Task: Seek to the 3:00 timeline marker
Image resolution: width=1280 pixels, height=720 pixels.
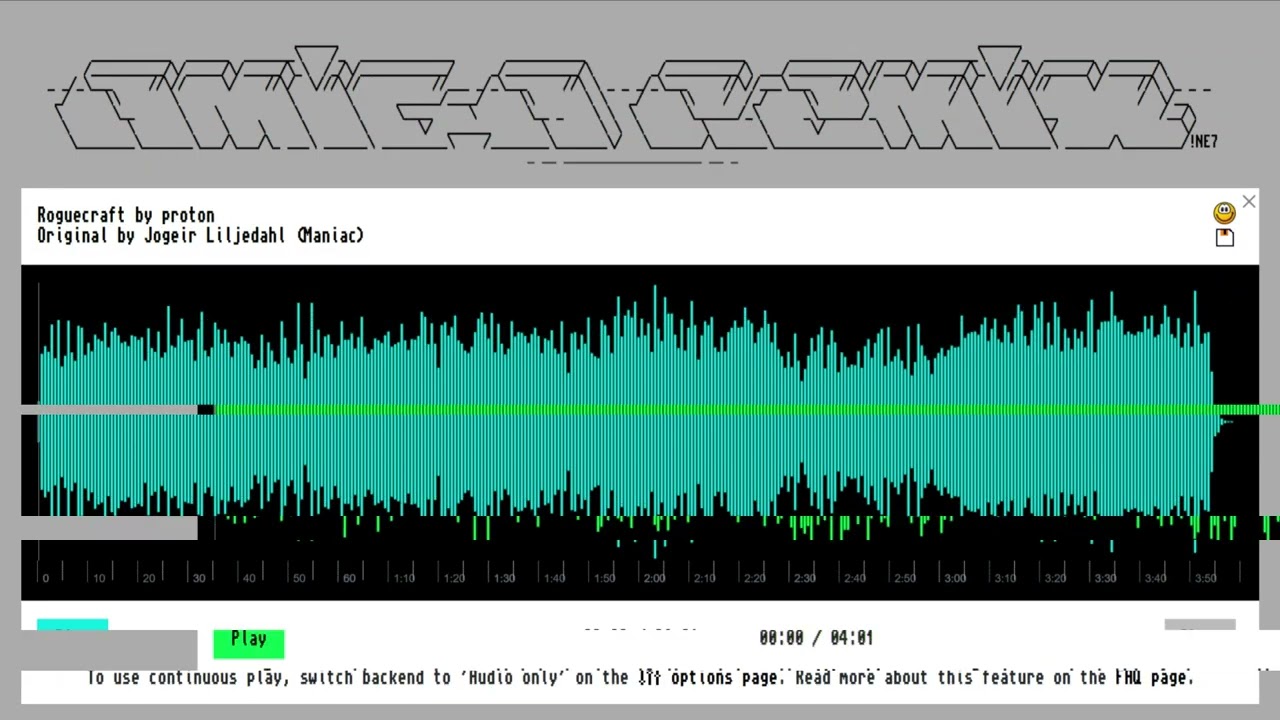Action: [x=955, y=578]
